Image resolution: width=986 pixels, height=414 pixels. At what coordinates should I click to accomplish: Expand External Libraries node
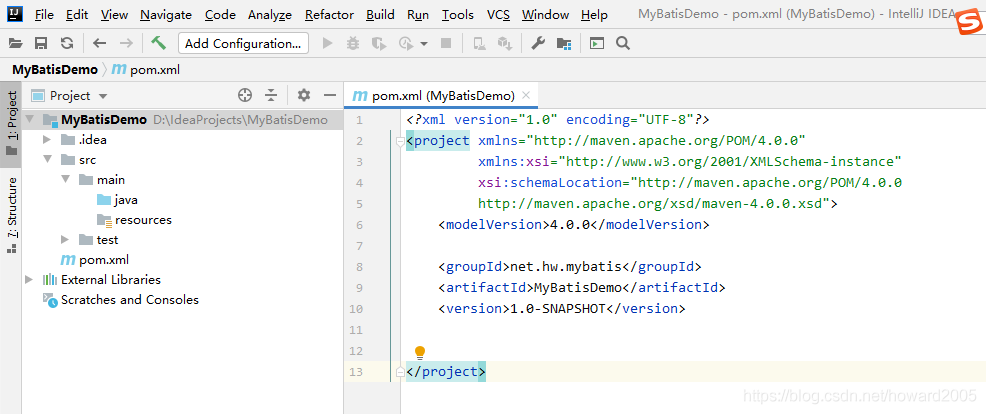(x=29, y=279)
